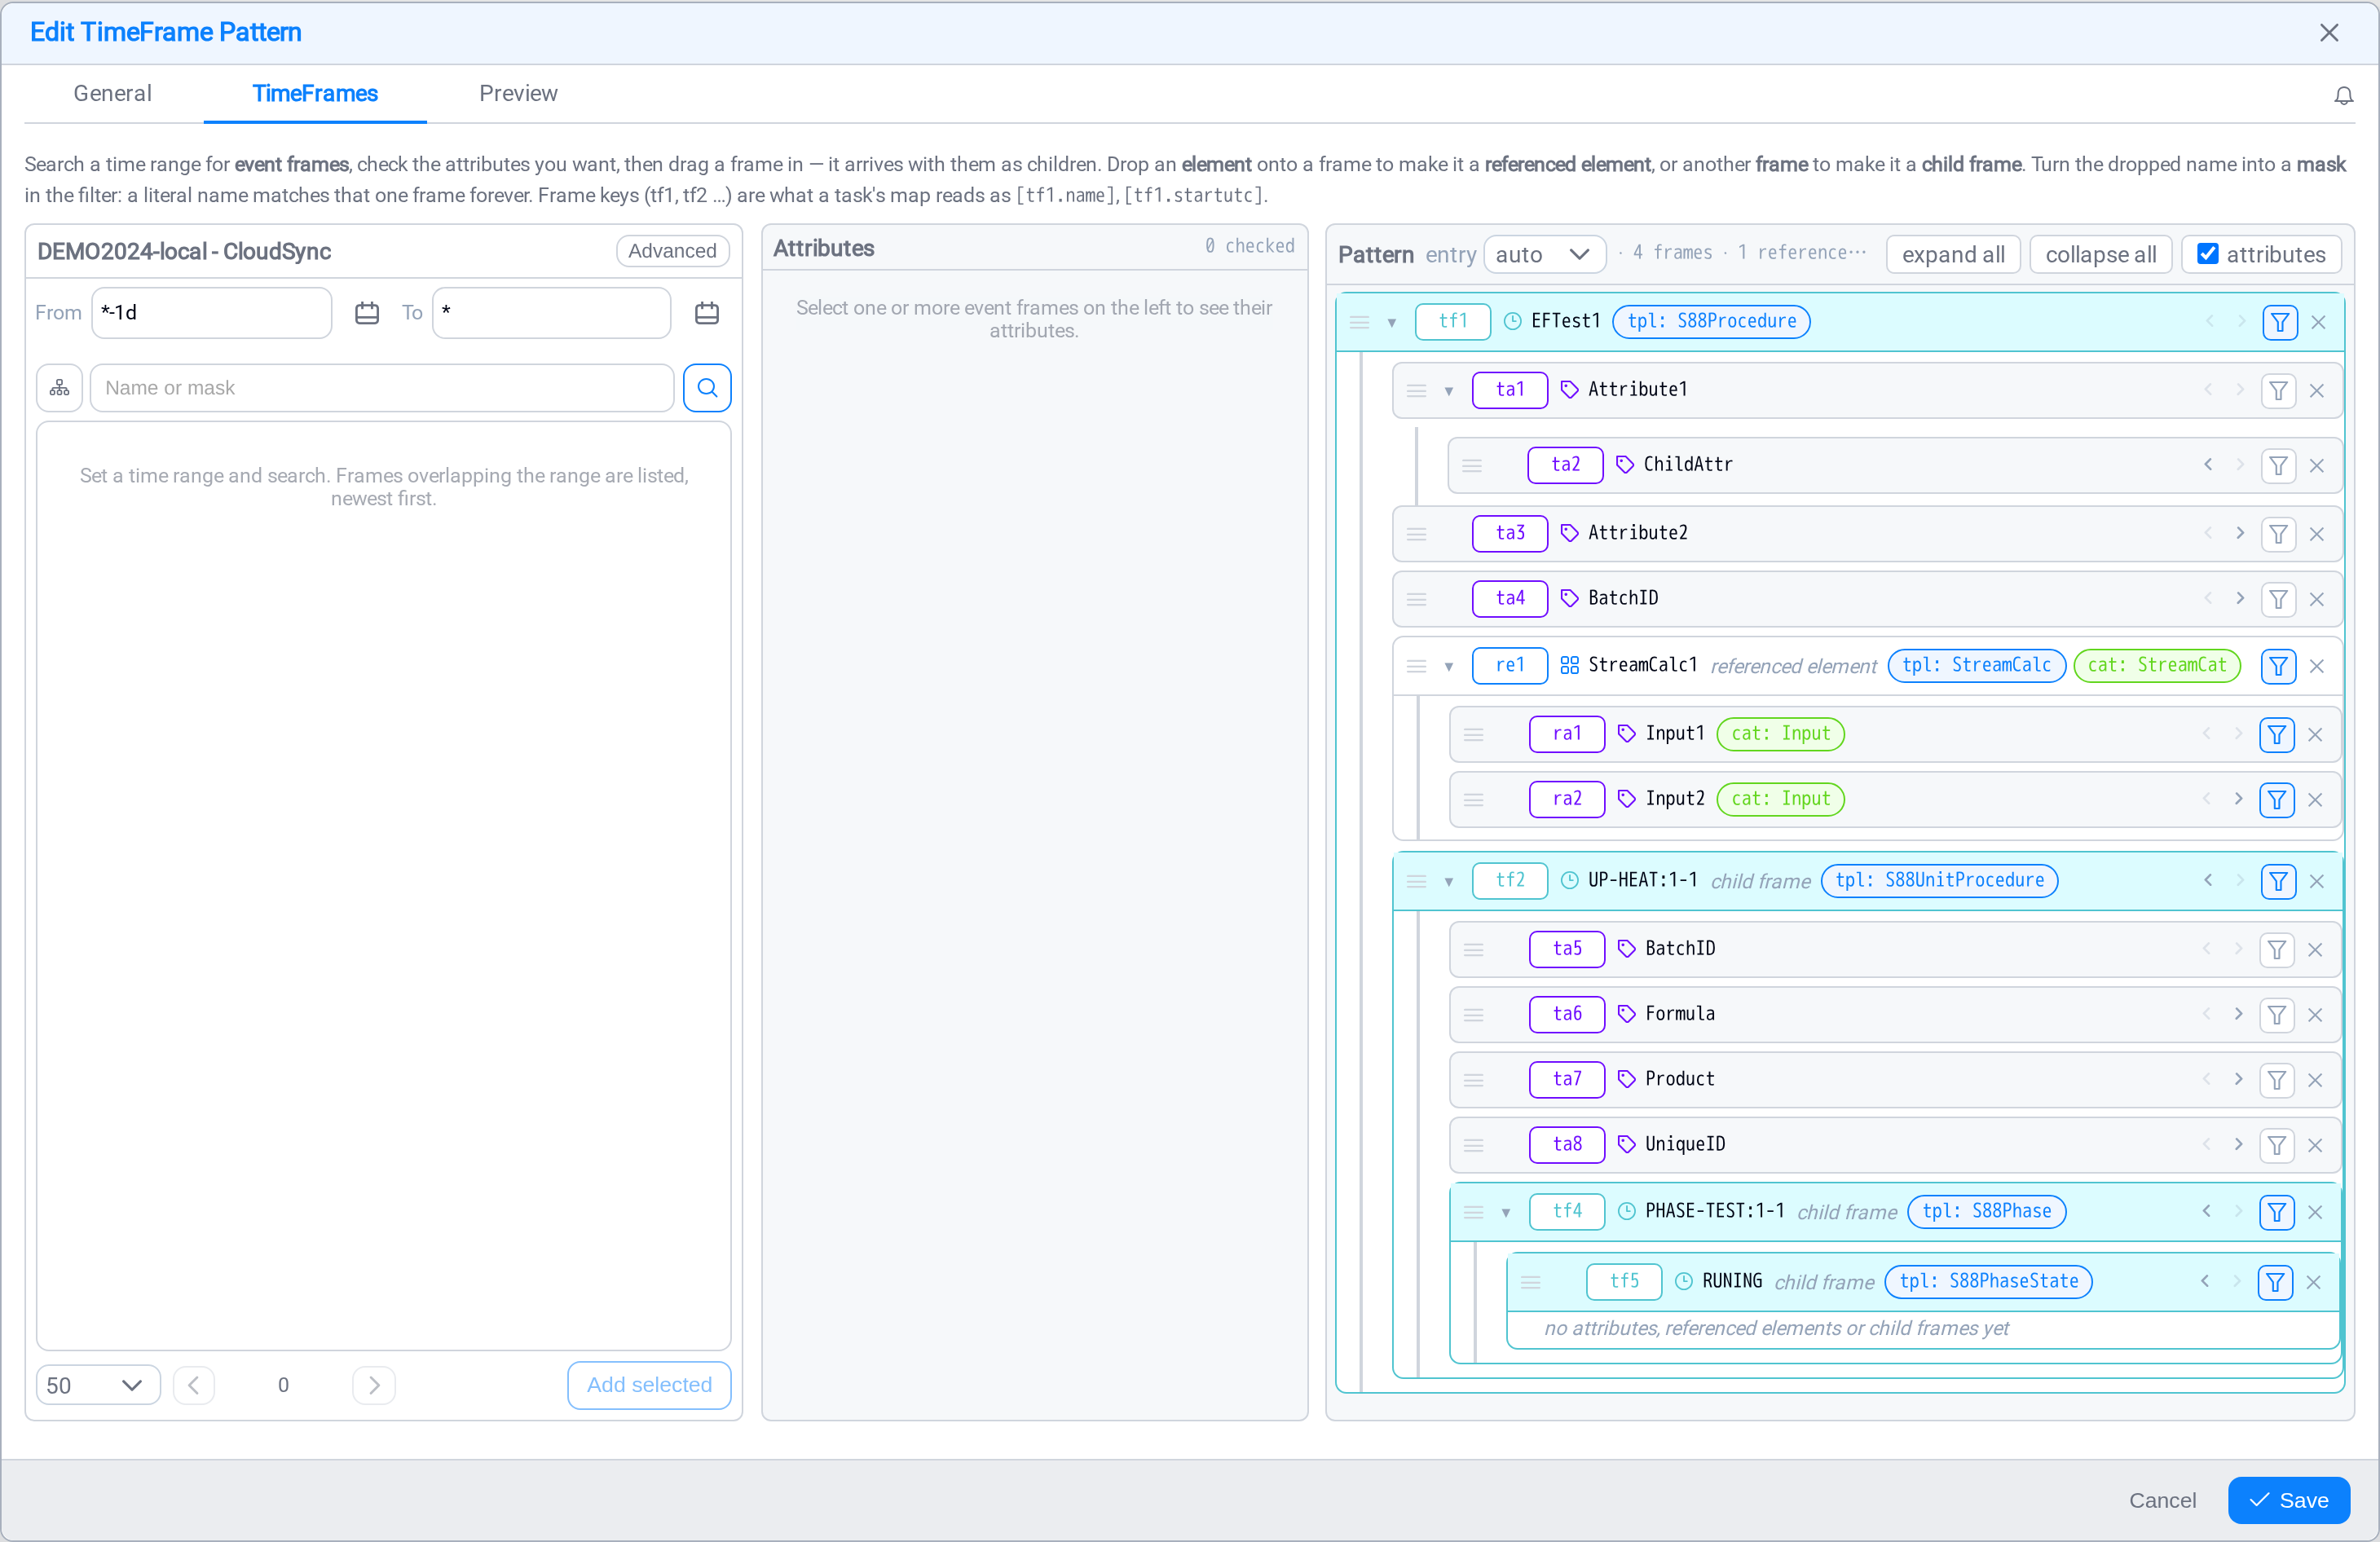Go to previous results page
The image size is (2380, 1542).
[x=194, y=1385]
